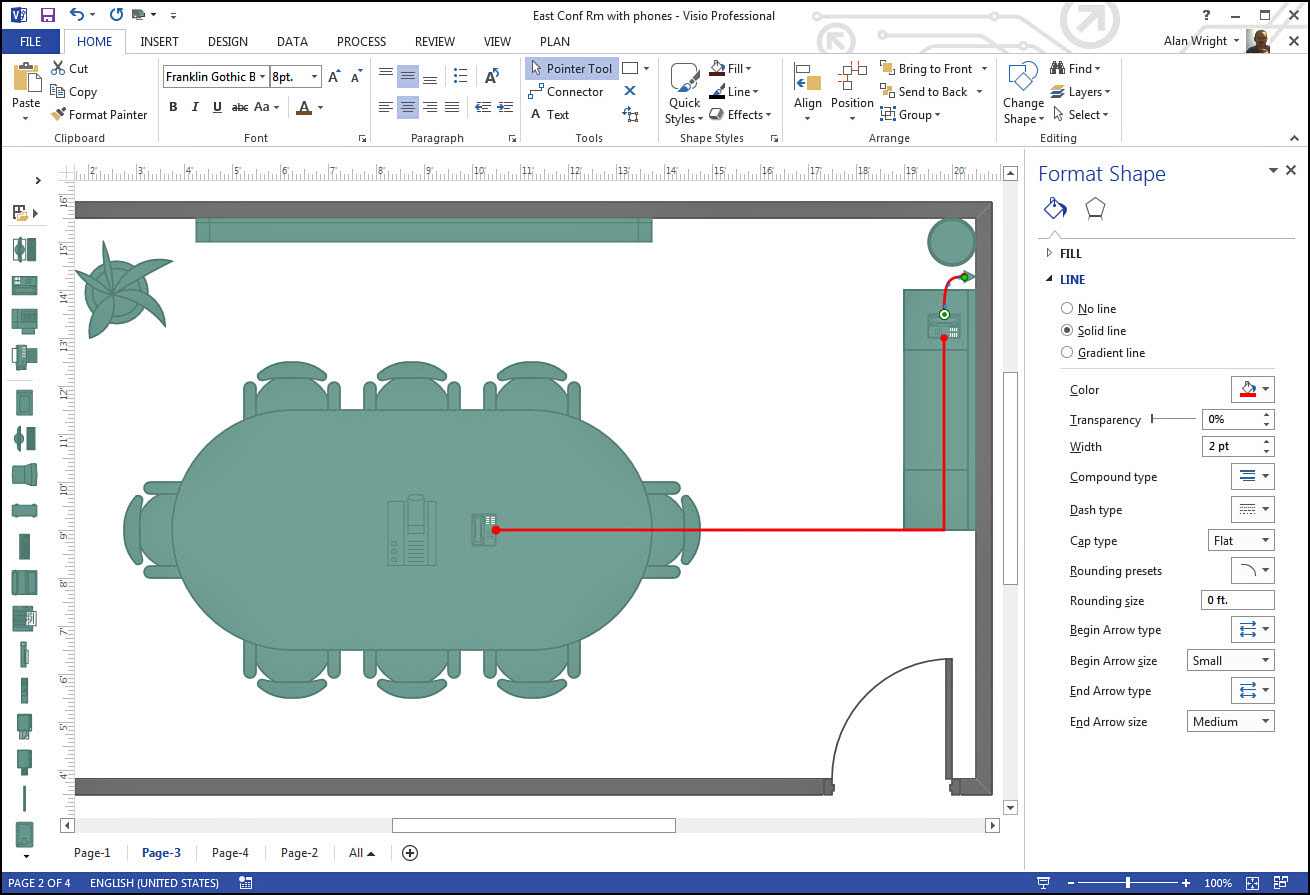Save the drawing with Save icon
This screenshot has height=895, width=1310.
point(48,15)
